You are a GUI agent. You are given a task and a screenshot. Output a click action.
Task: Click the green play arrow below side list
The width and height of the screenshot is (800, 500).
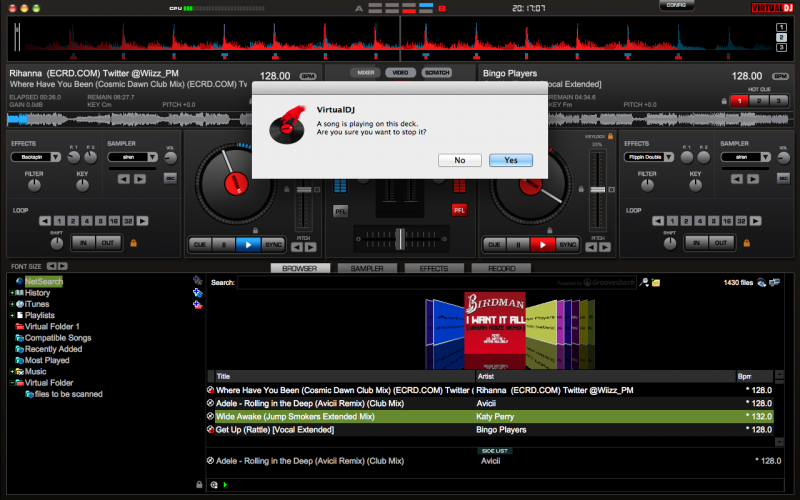pyautogui.click(x=225, y=485)
